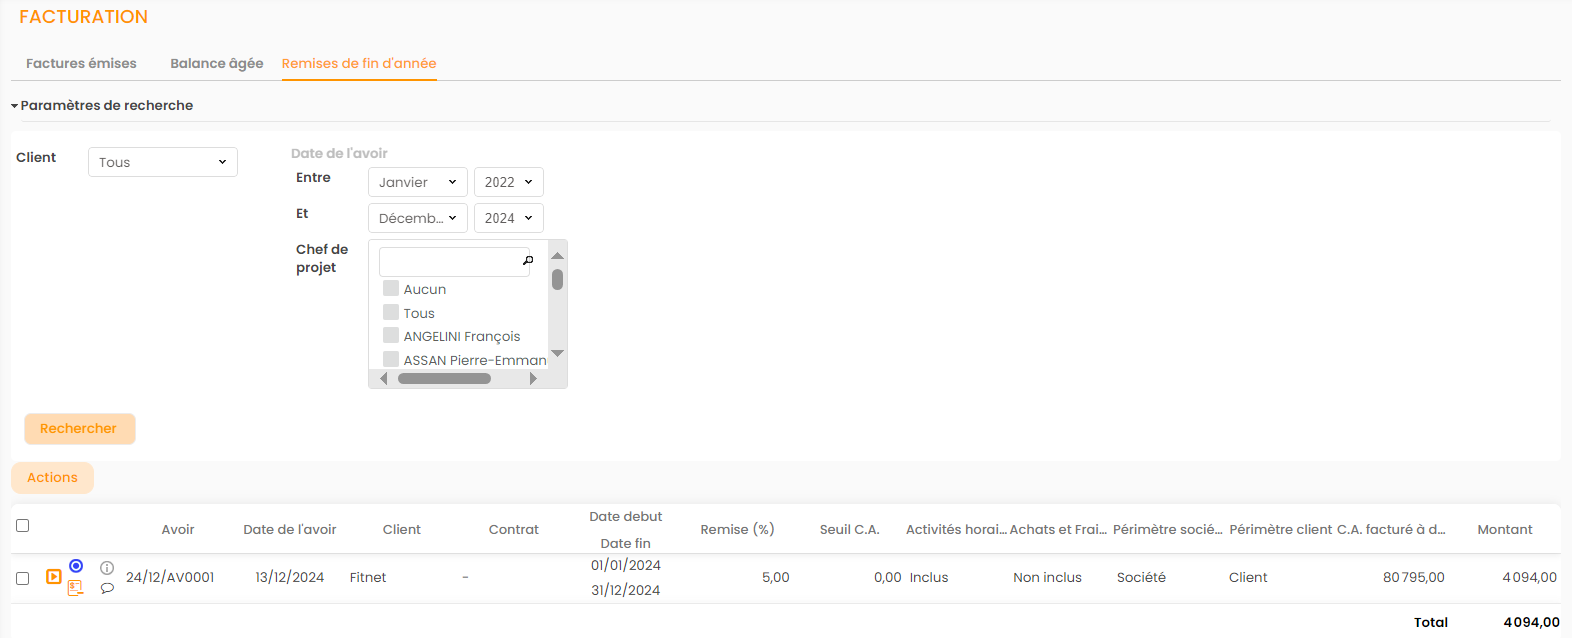
Task: Click the magnifier icon in Chef de projet search
Action: pos(528,261)
